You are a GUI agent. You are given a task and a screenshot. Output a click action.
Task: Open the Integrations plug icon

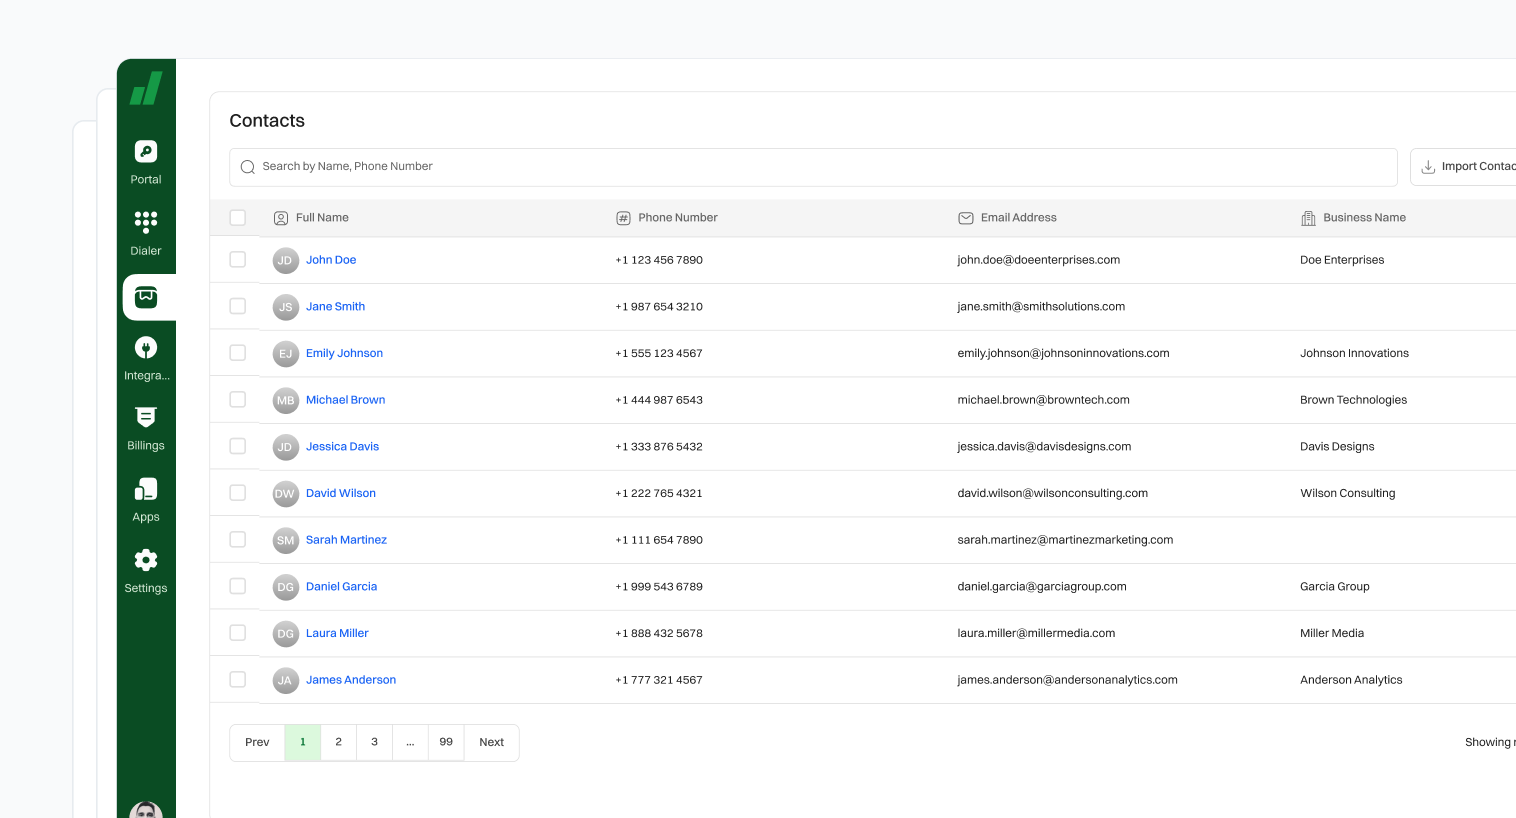coord(146,348)
